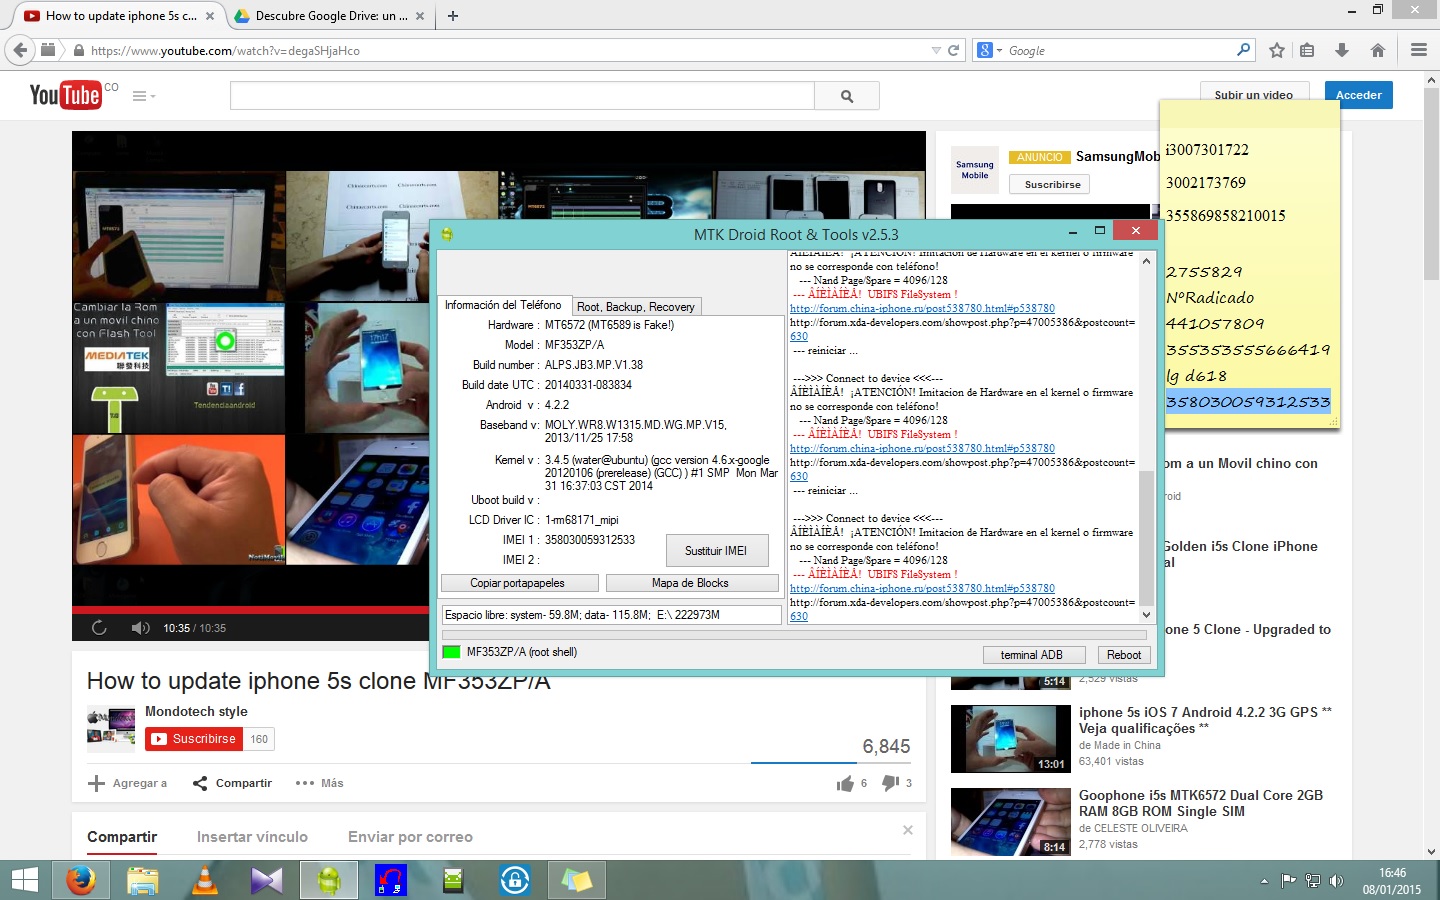Like the video with the thumbs-up icon

tap(845, 783)
